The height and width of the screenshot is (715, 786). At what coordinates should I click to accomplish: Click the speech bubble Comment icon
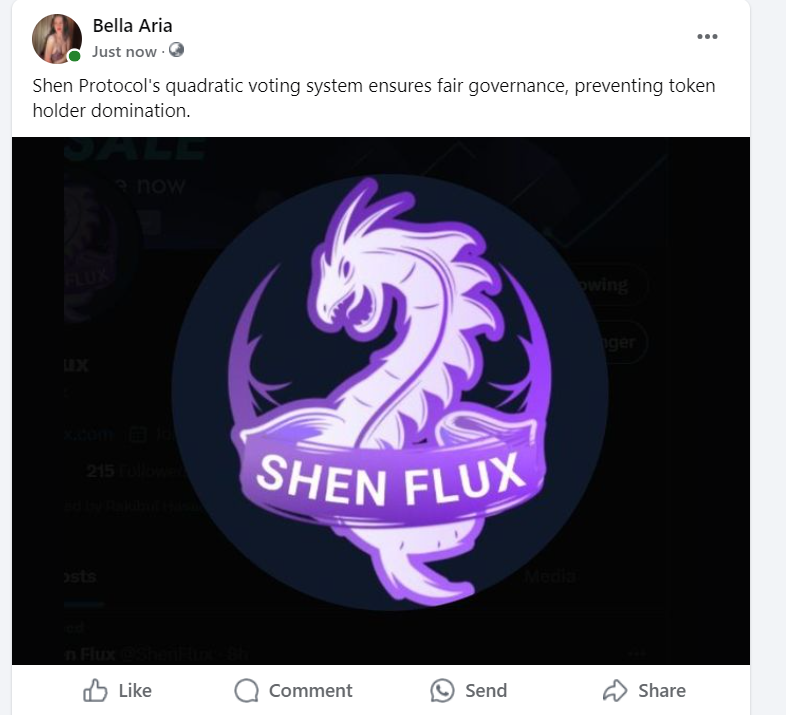(x=247, y=690)
